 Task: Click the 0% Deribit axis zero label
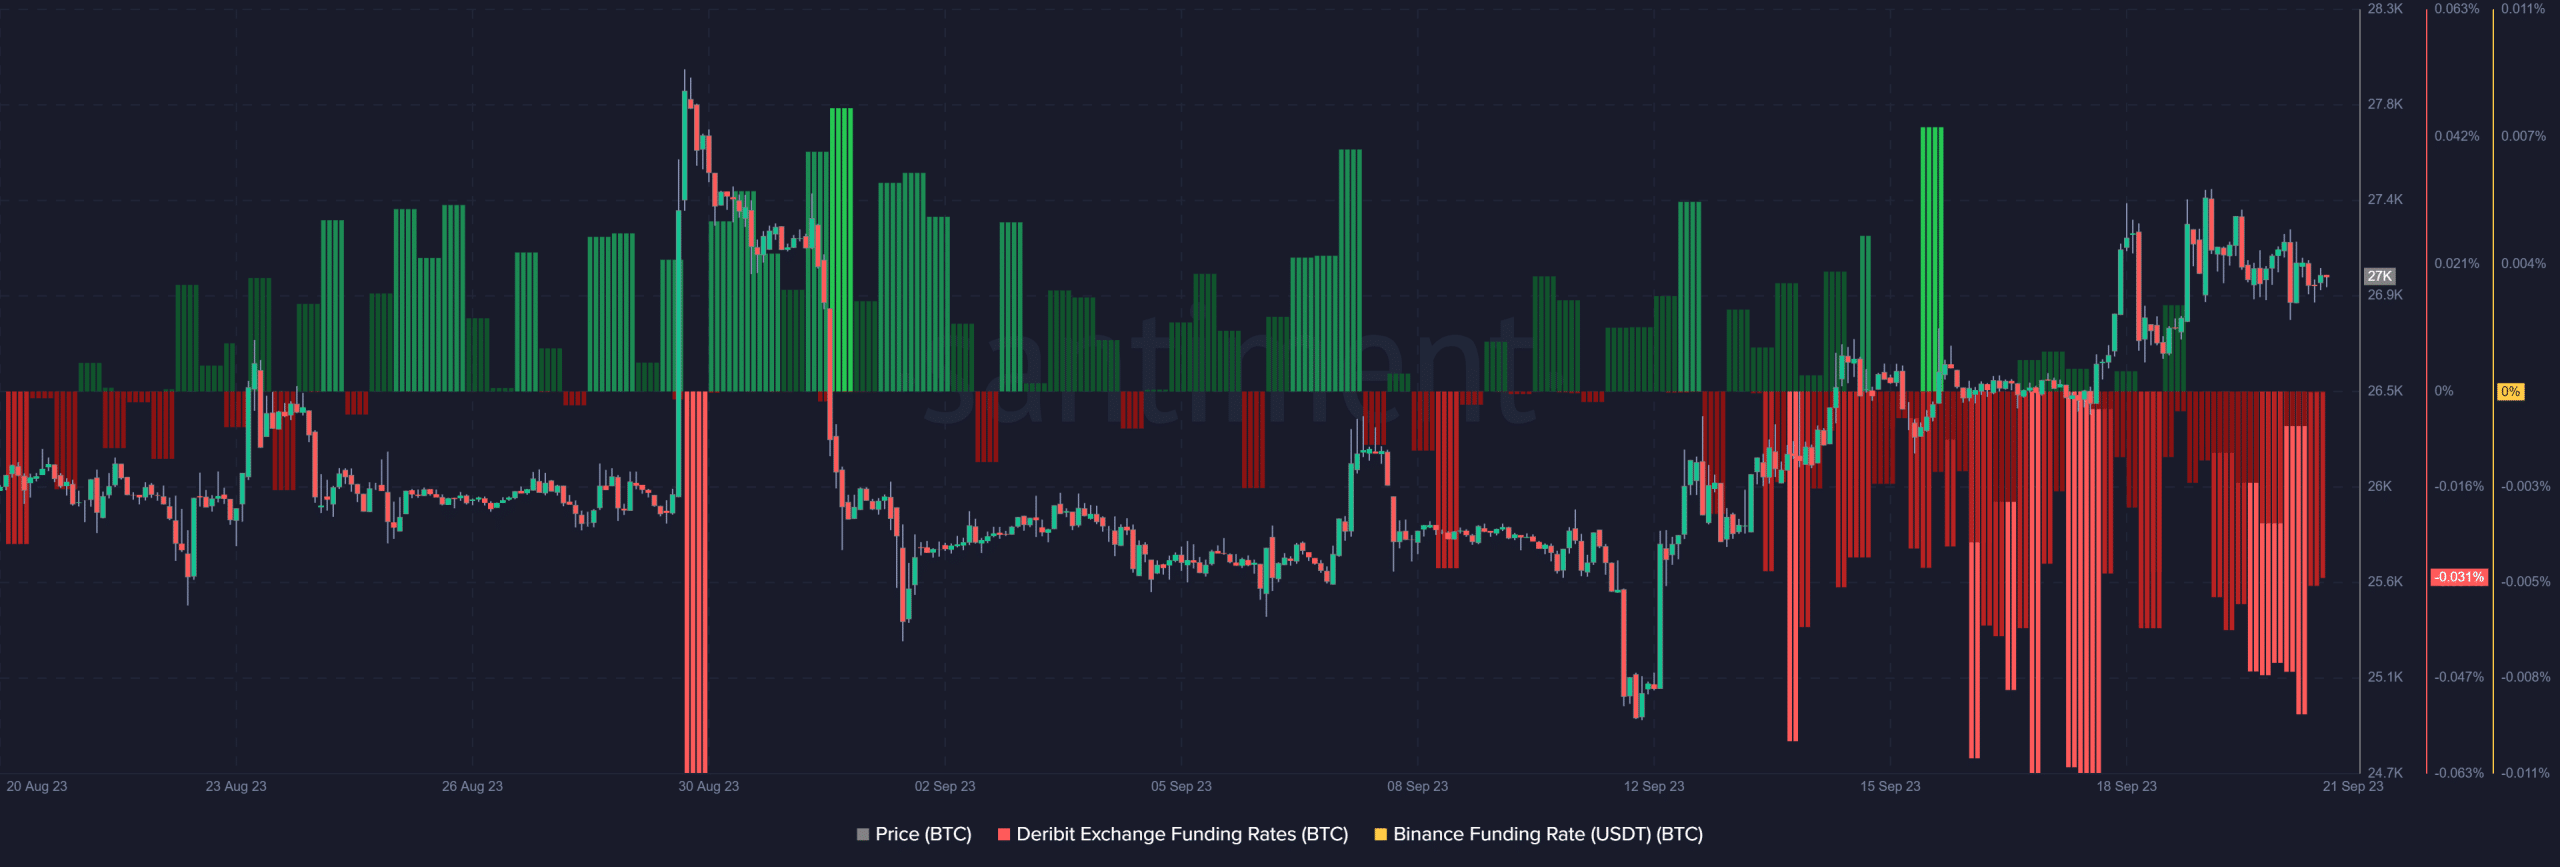pyautogui.click(x=2443, y=391)
